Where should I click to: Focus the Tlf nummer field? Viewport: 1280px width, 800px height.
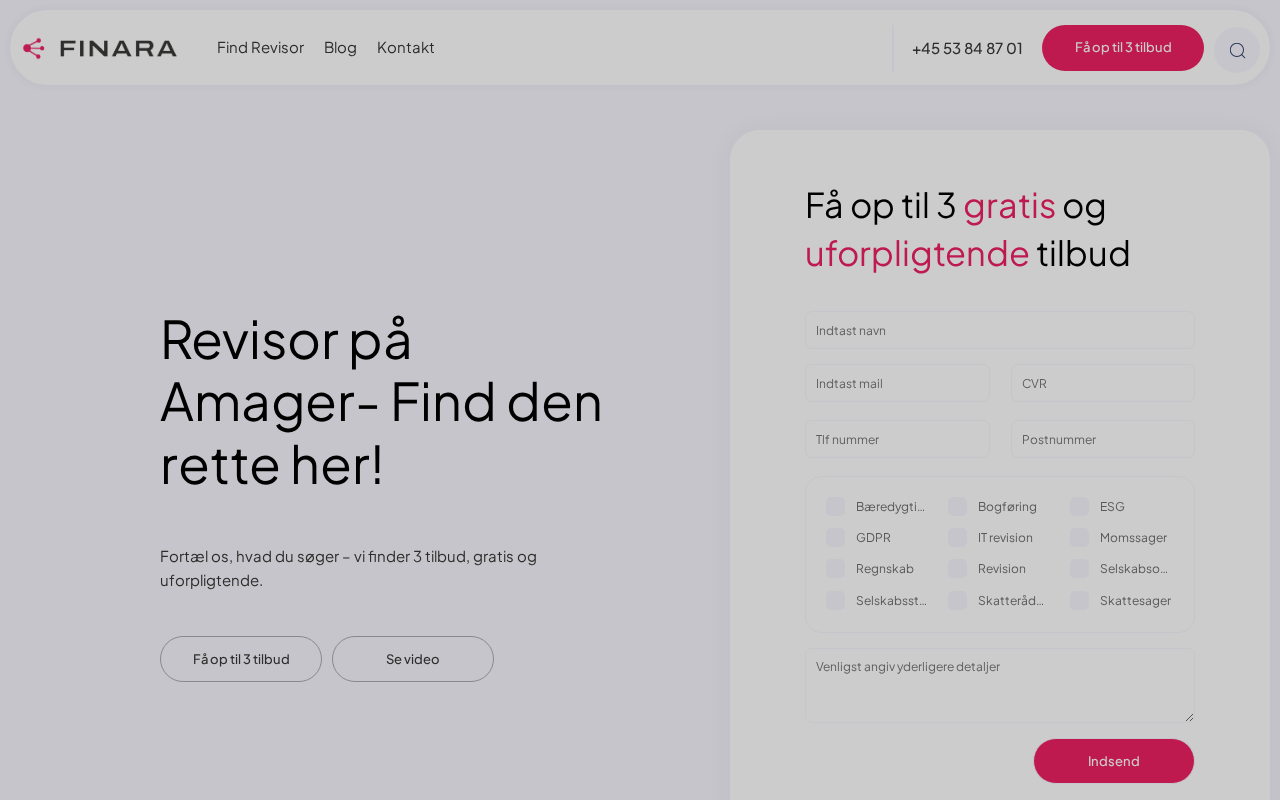click(x=897, y=439)
